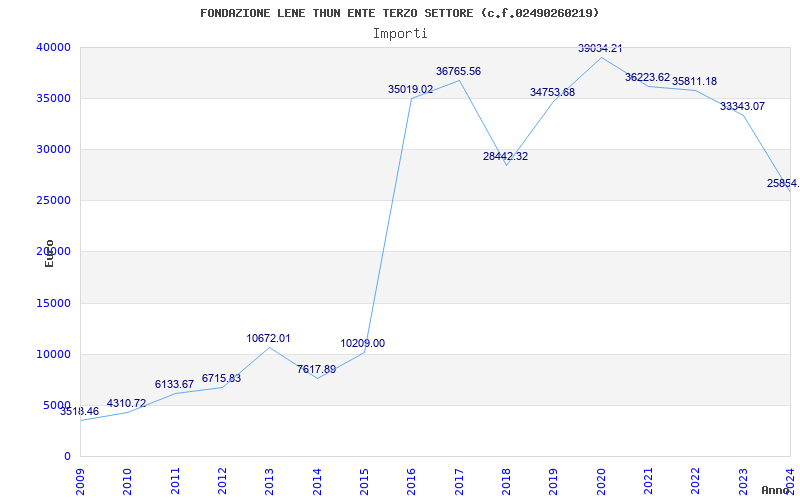Click the peak data label 39034.21
Viewport: 800px width, 500px height.
tap(600, 48)
